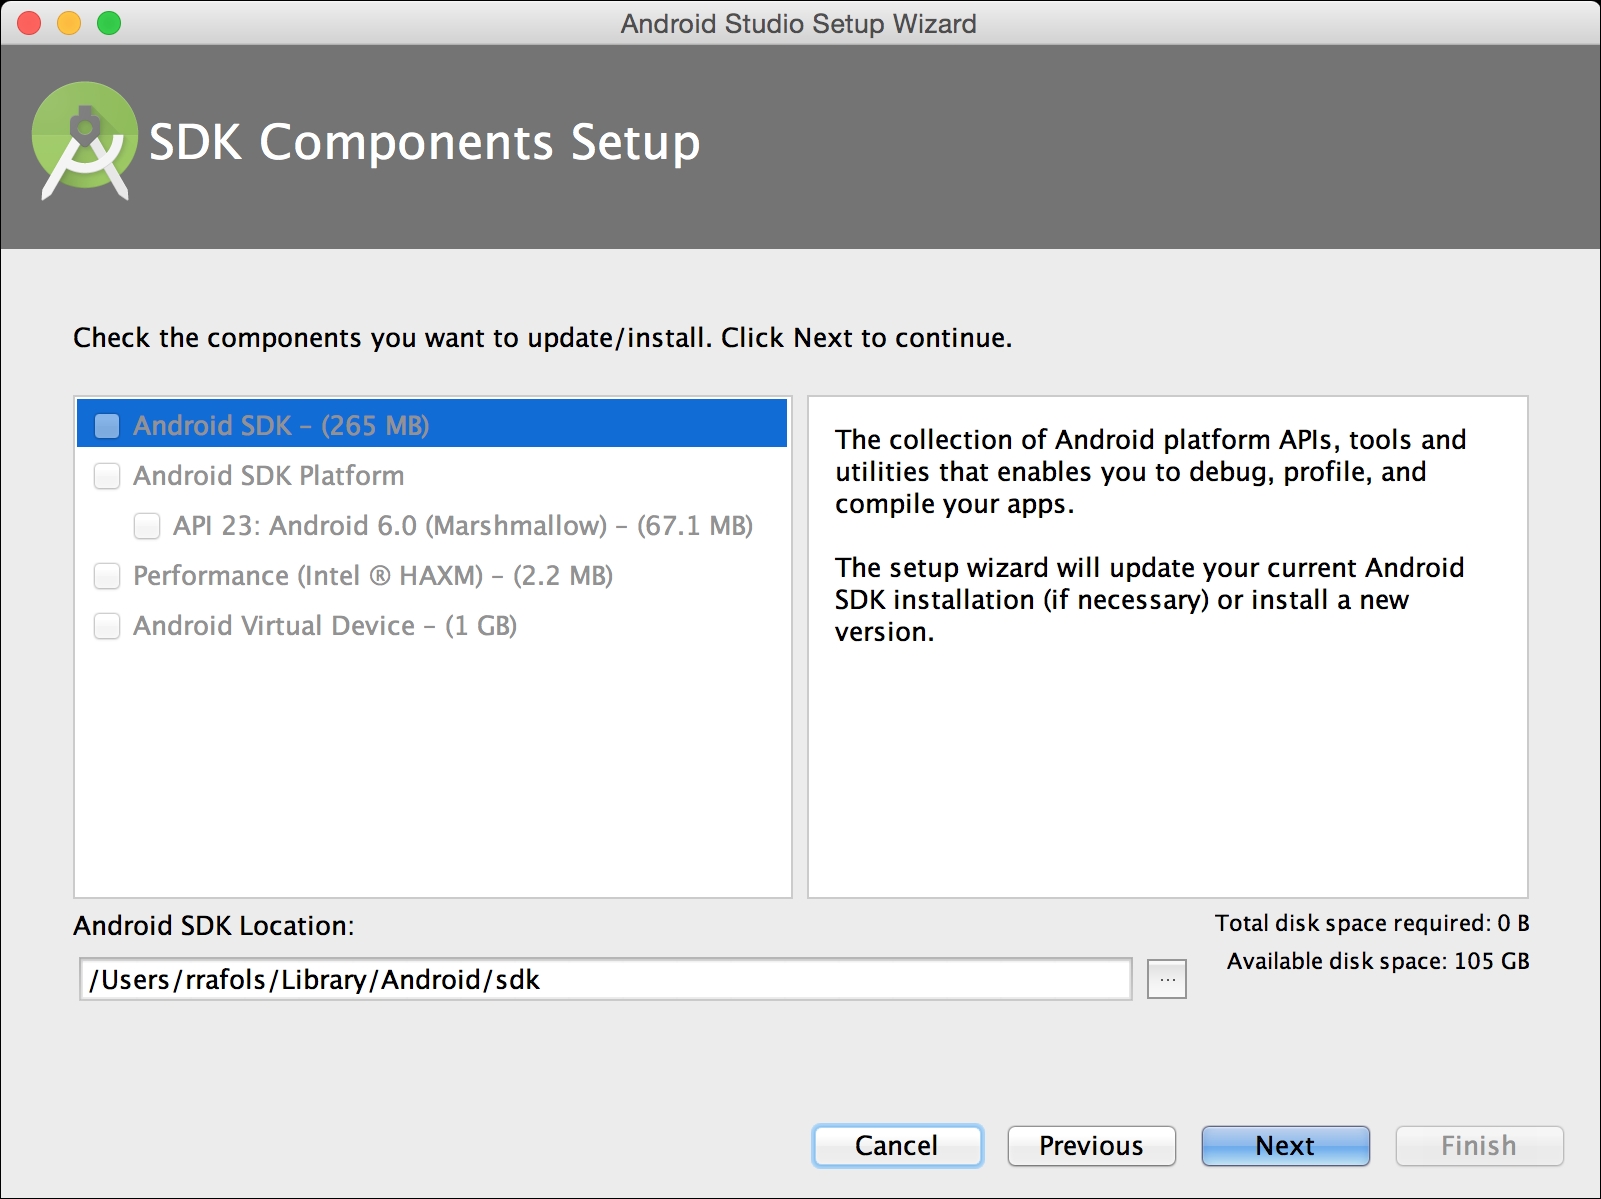Enable API 23 Android 6.0 Marshmallow checkbox
This screenshot has height=1199, width=1601.
[x=147, y=526]
